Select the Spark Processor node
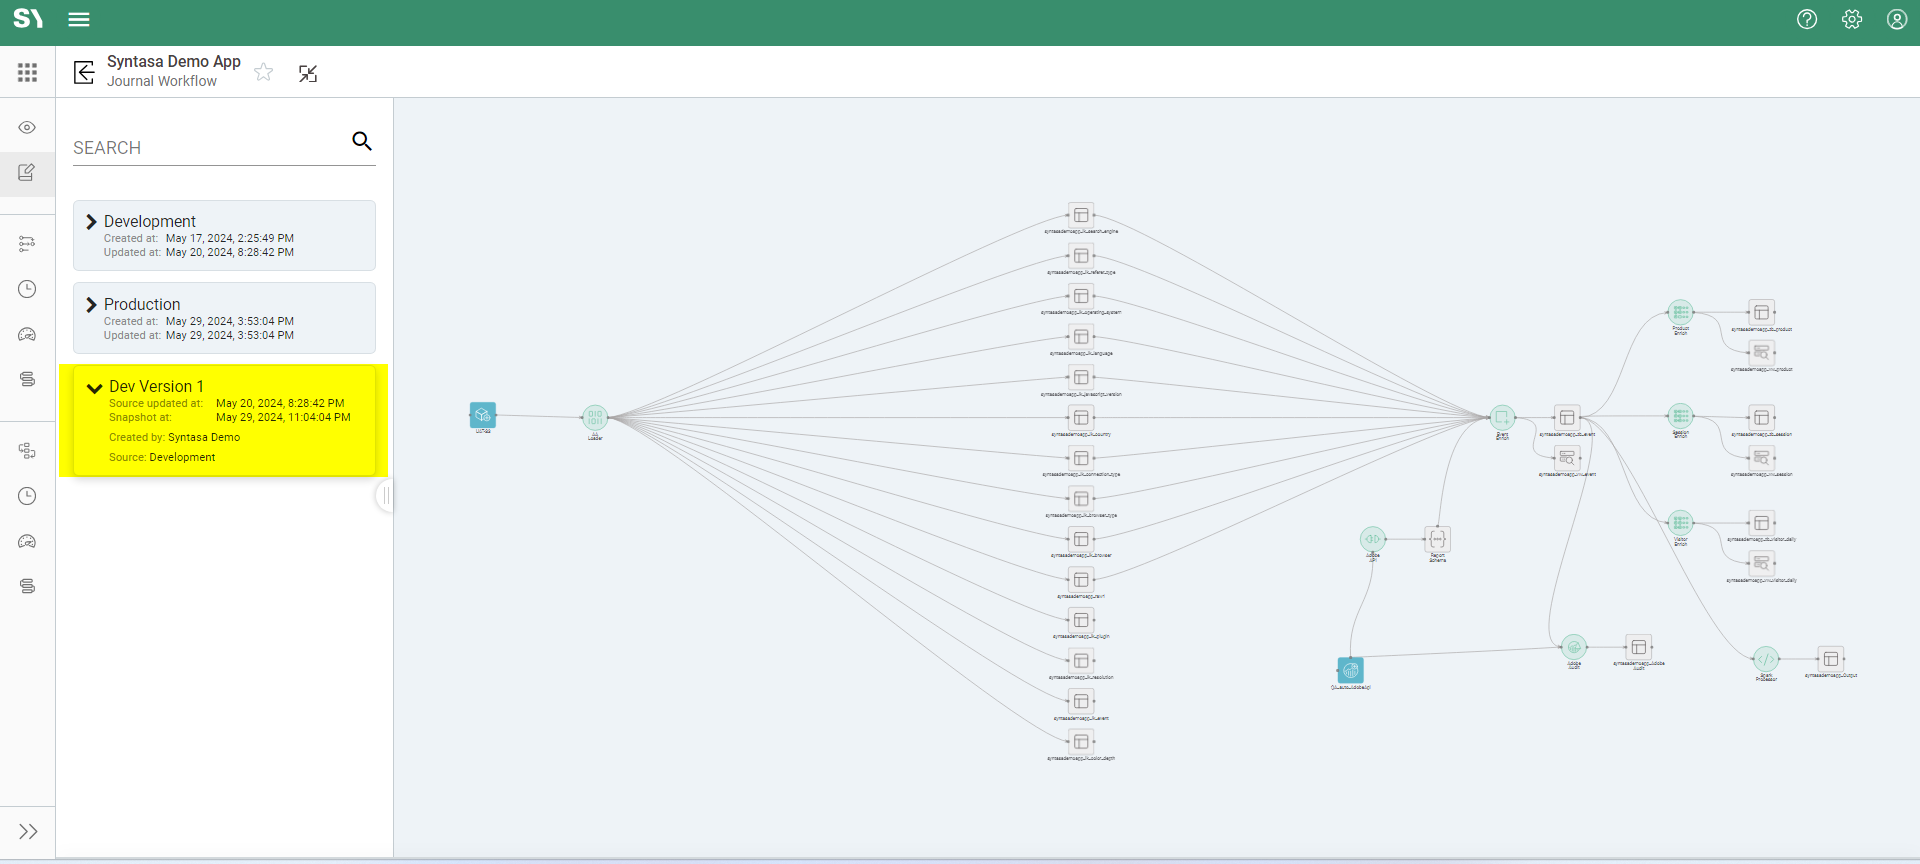The height and width of the screenshot is (864, 1920). point(1766,659)
